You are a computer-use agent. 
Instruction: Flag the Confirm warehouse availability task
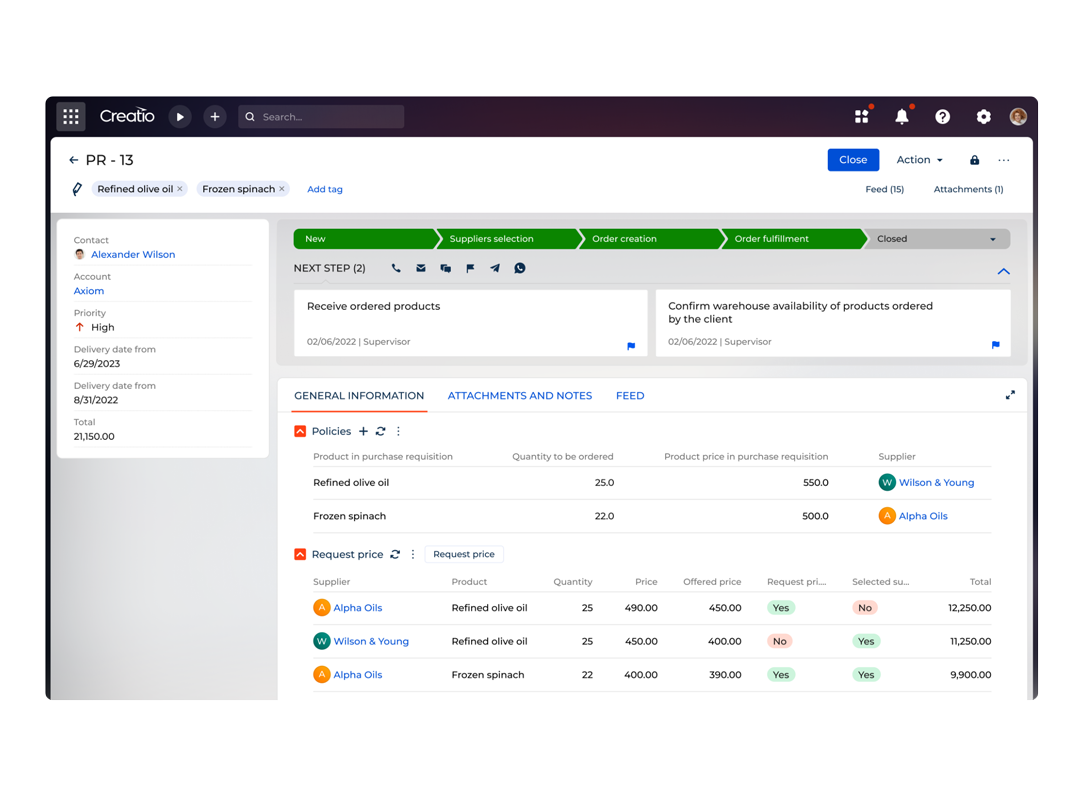coord(994,345)
